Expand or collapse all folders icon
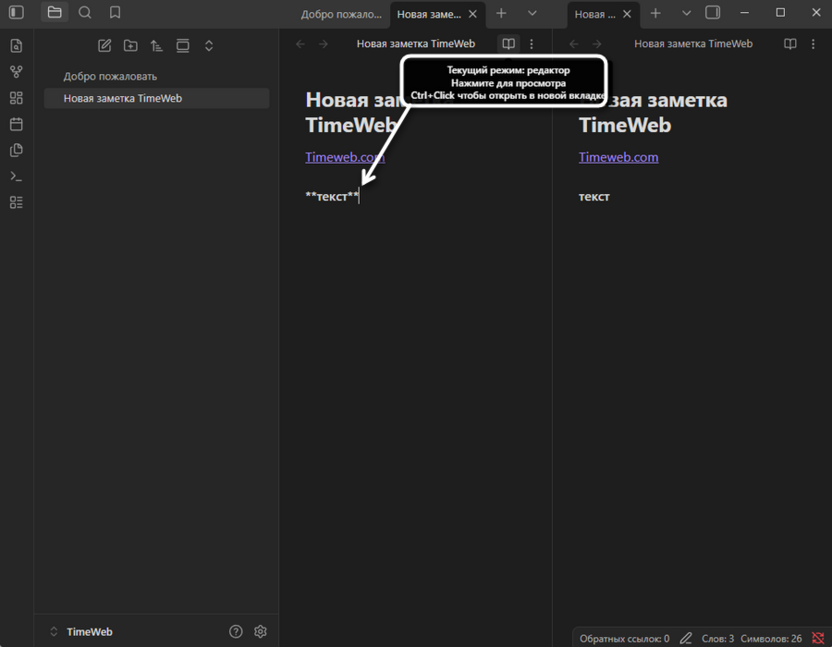Image resolution: width=832 pixels, height=647 pixels. pos(209,46)
